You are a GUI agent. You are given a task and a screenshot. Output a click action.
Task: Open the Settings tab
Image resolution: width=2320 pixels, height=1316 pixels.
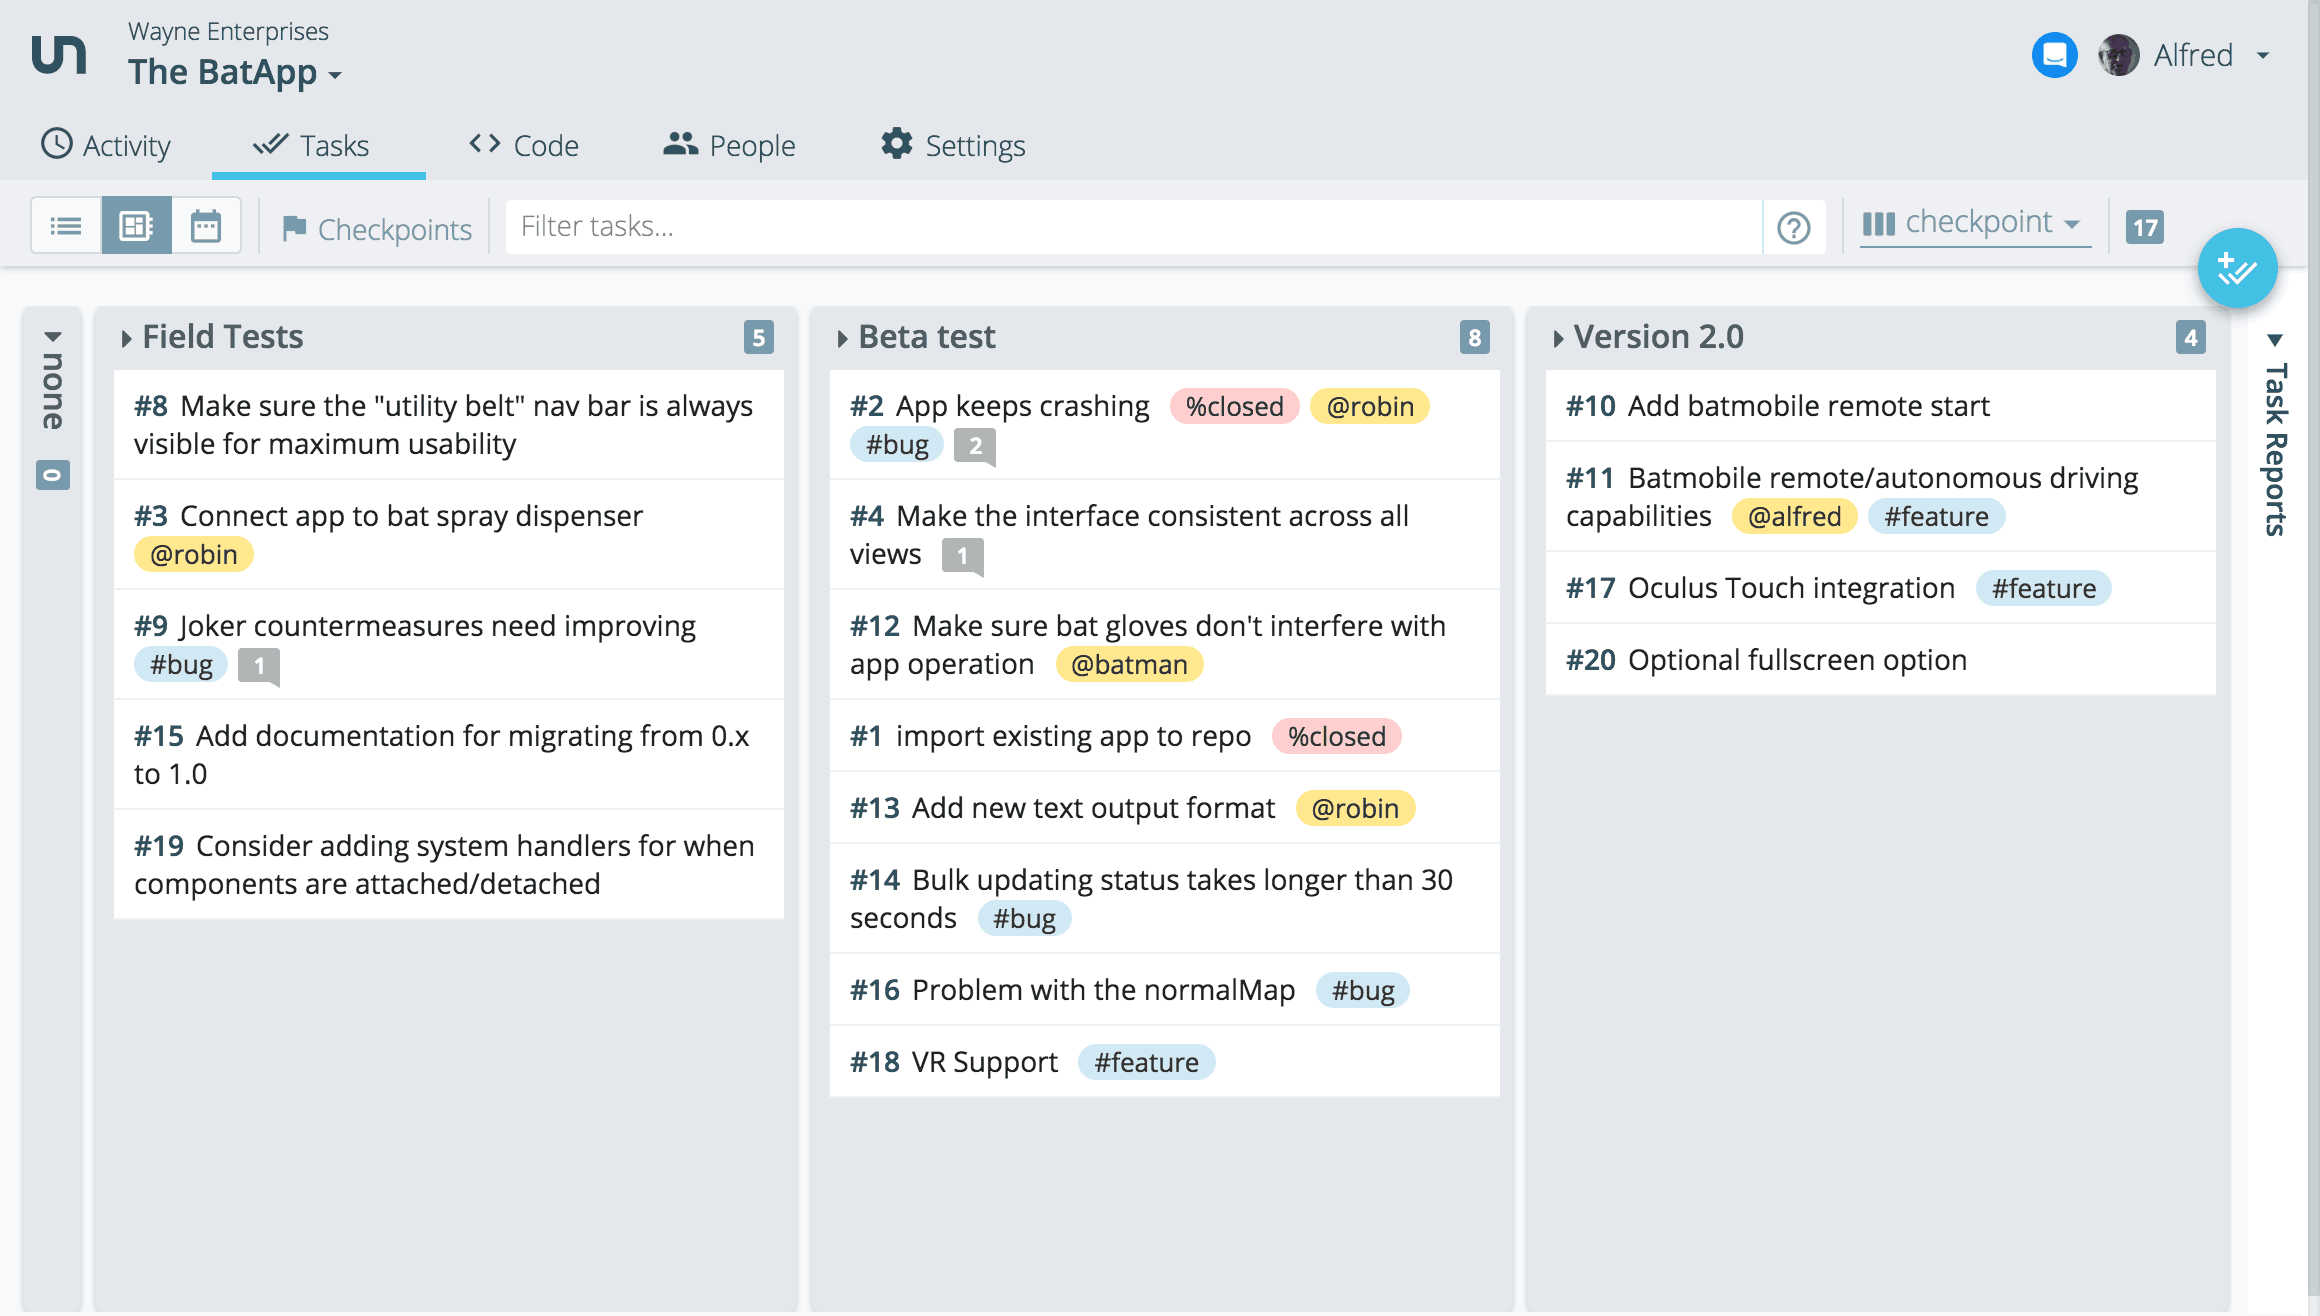coord(953,146)
